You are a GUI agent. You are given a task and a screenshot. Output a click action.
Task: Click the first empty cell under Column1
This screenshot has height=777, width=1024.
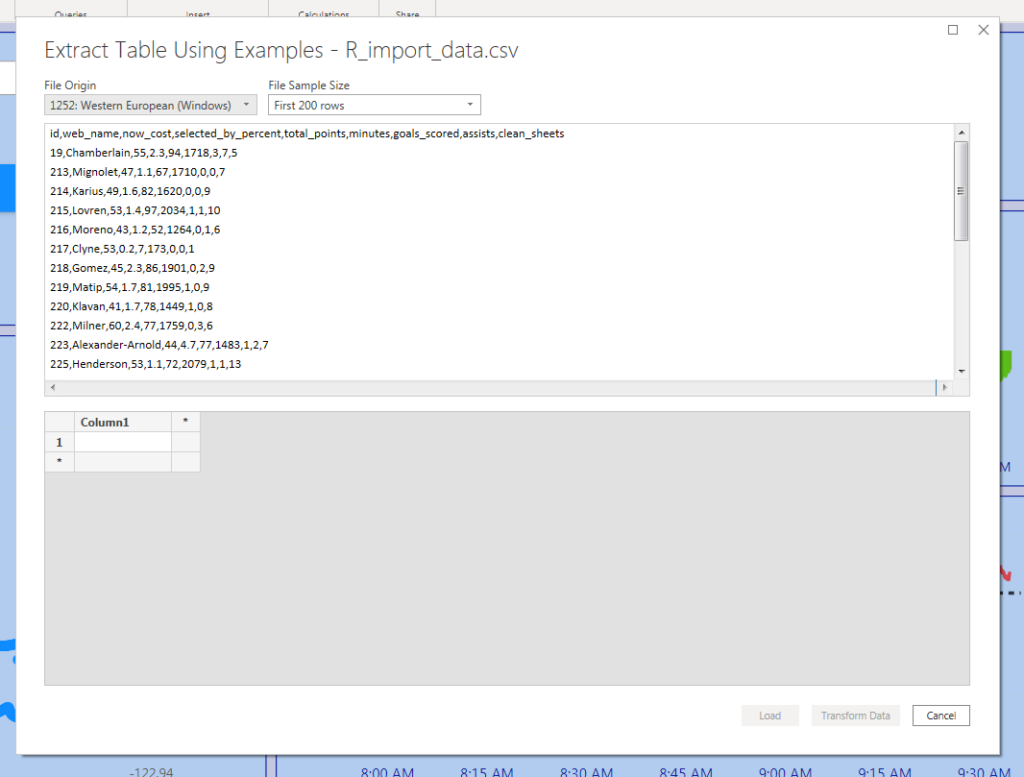(123, 442)
